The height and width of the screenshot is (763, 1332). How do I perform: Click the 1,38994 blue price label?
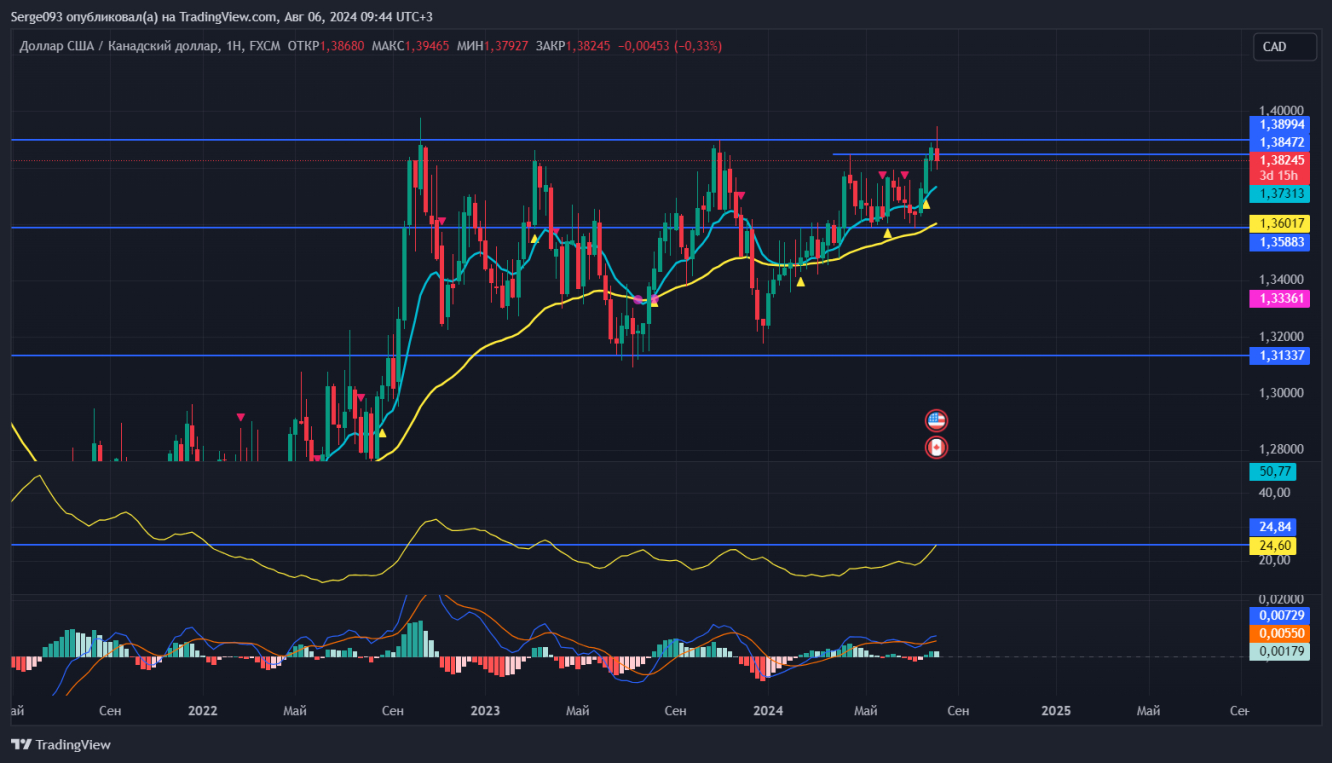point(1279,124)
